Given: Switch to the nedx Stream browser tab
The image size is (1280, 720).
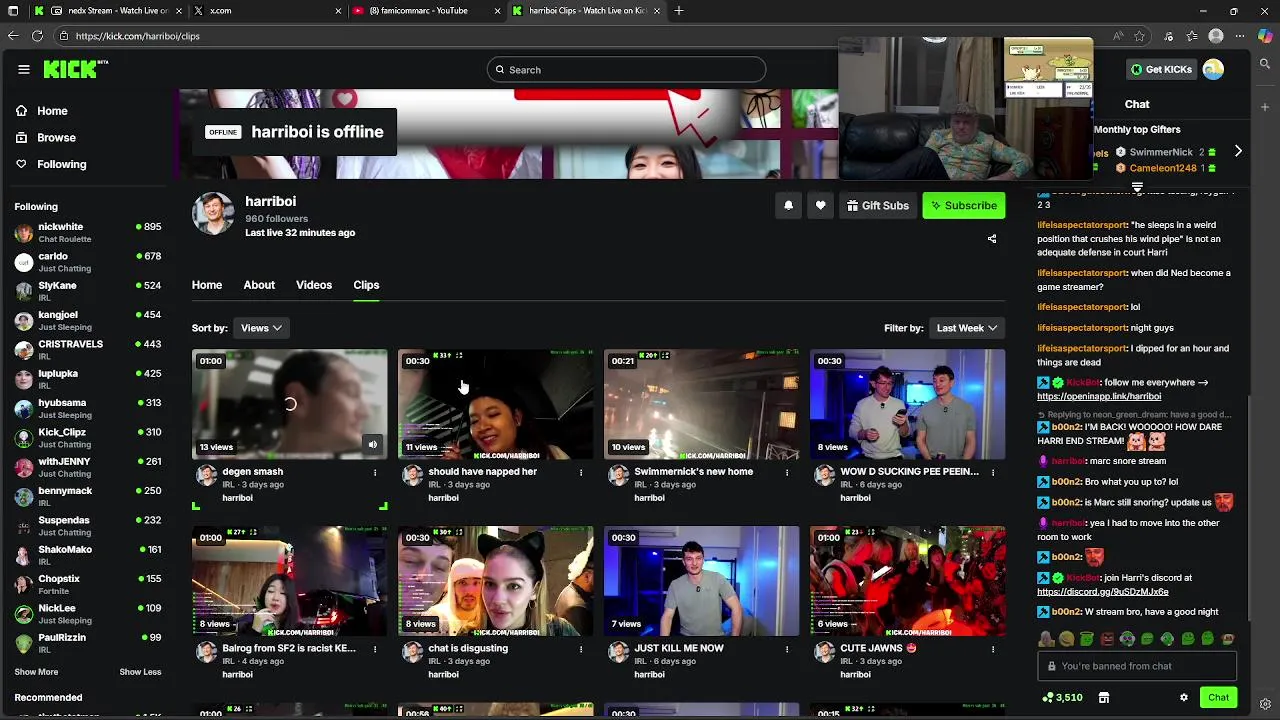Looking at the screenshot, I should [108, 11].
